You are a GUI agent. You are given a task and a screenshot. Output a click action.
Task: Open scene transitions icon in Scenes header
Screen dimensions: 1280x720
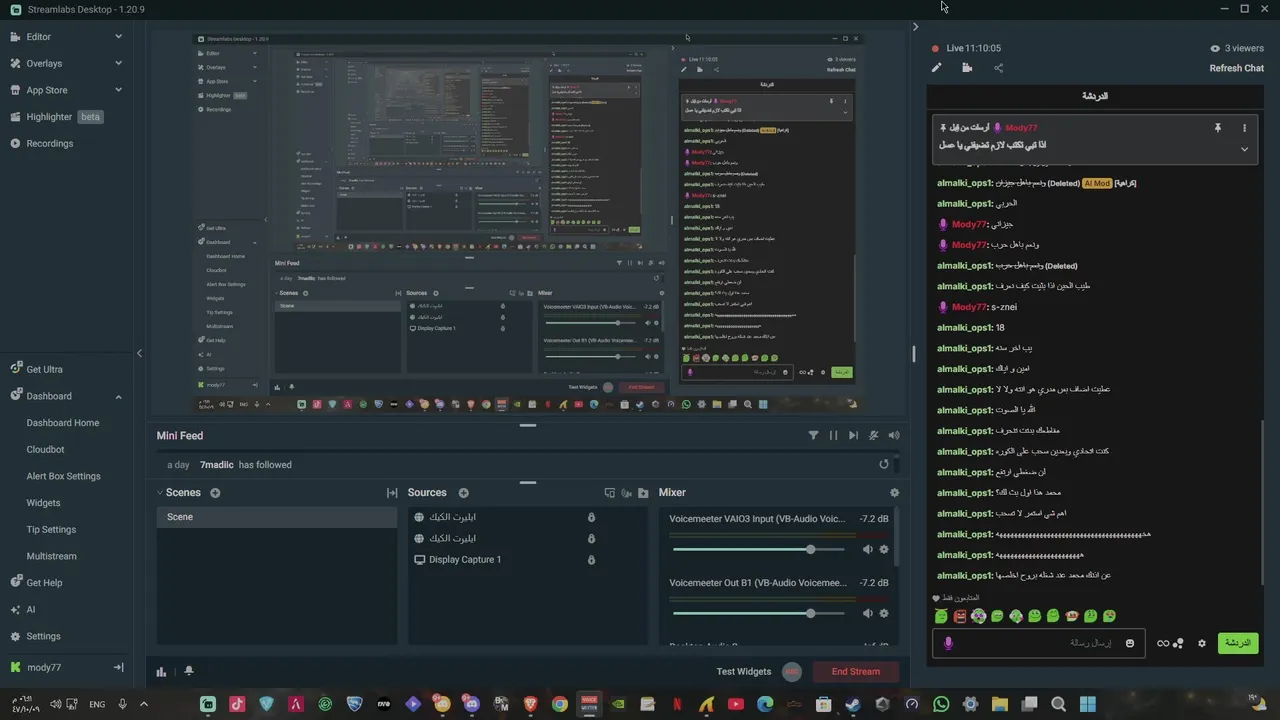coord(392,493)
